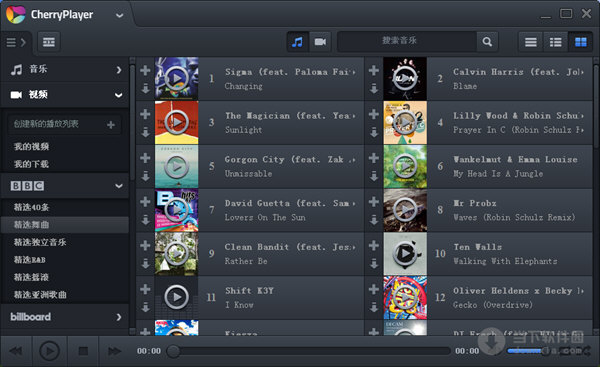The width and height of the screenshot is (600, 367).
Task: Collapse the sidebar with the hamburger arrow icon
Action: [16, 42]
